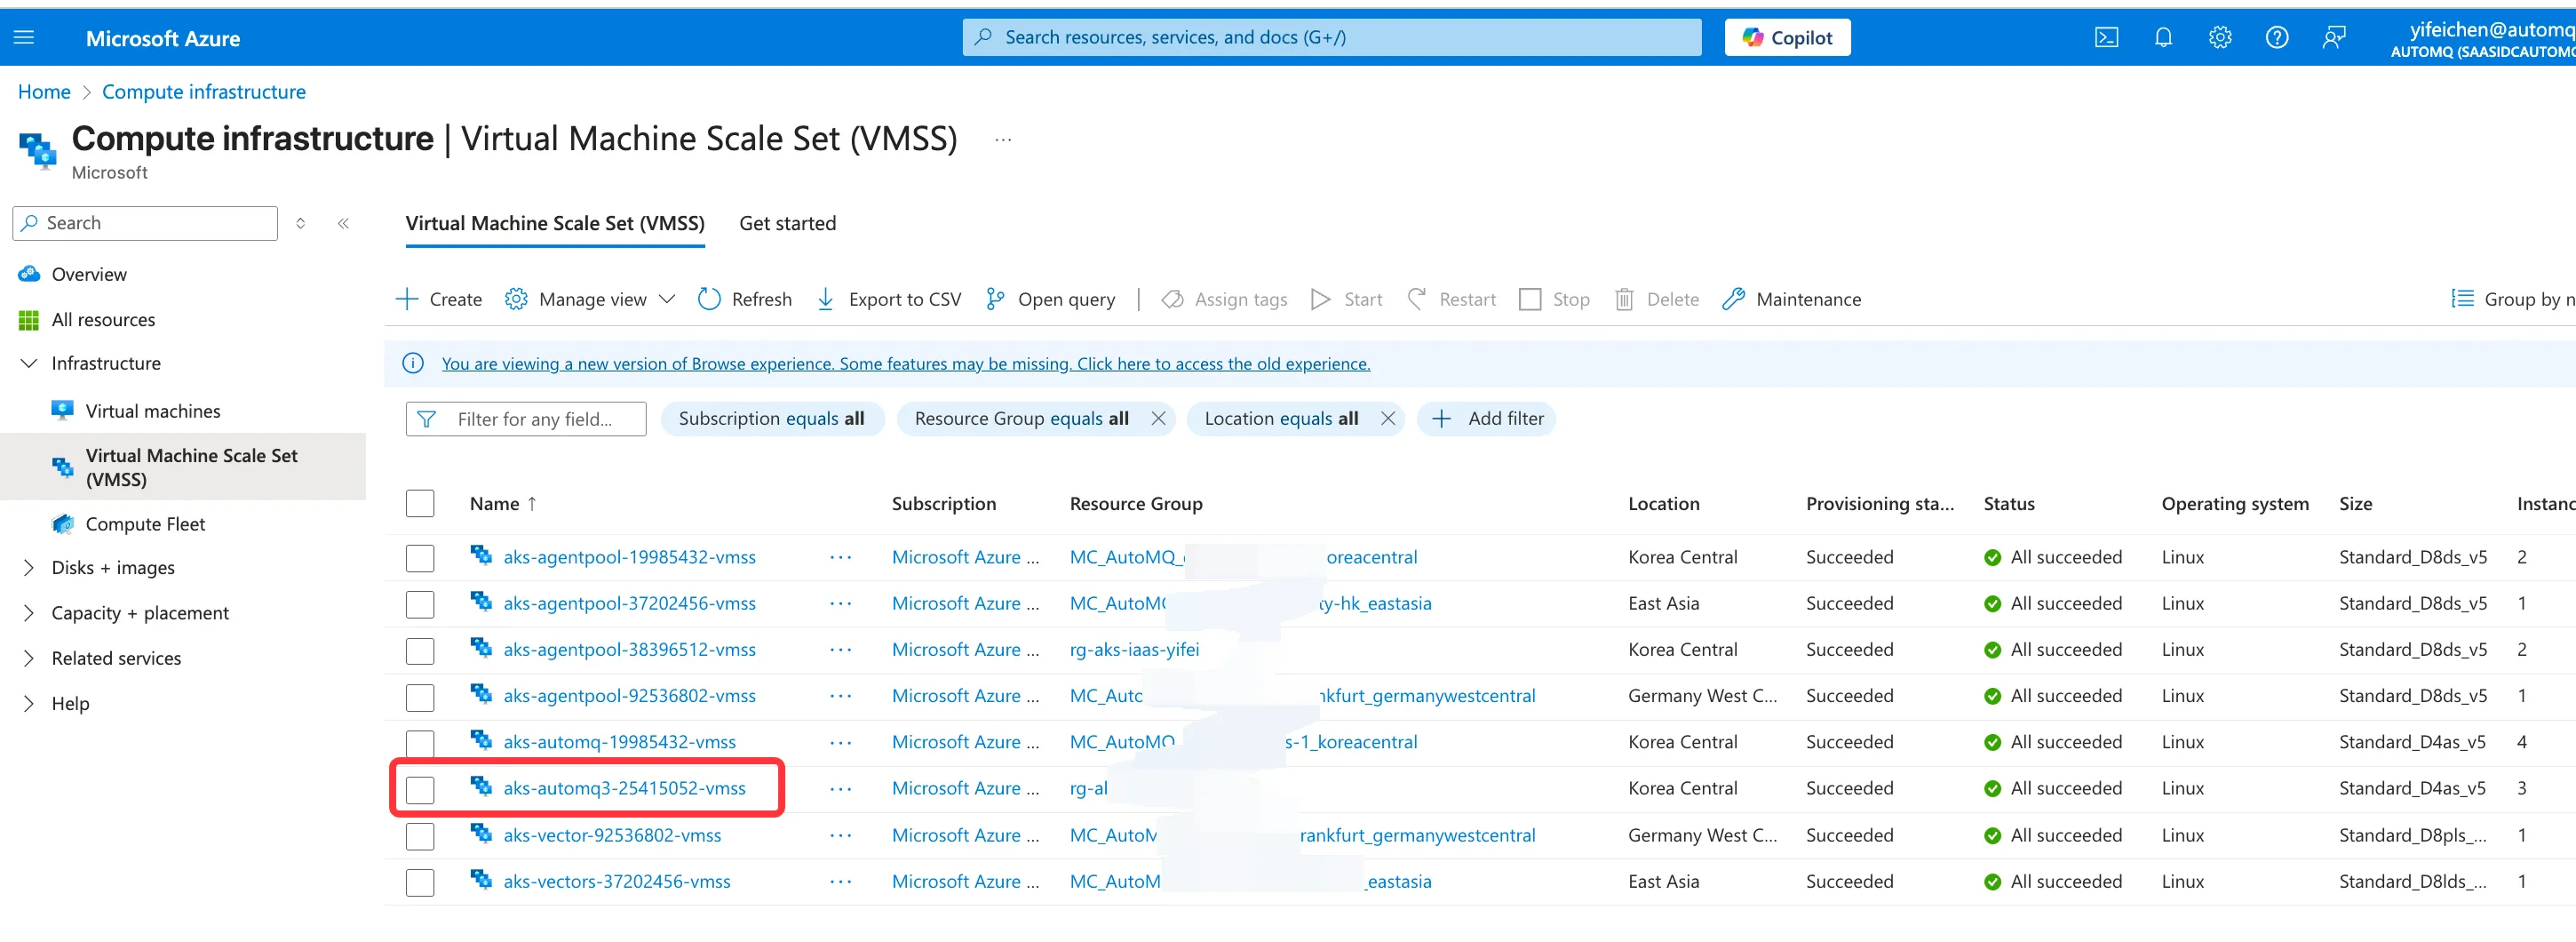Image resolution: width=2576 pixels, height=942 pixels.
Task: Open the feedback icon in header
Action: 2334,38
